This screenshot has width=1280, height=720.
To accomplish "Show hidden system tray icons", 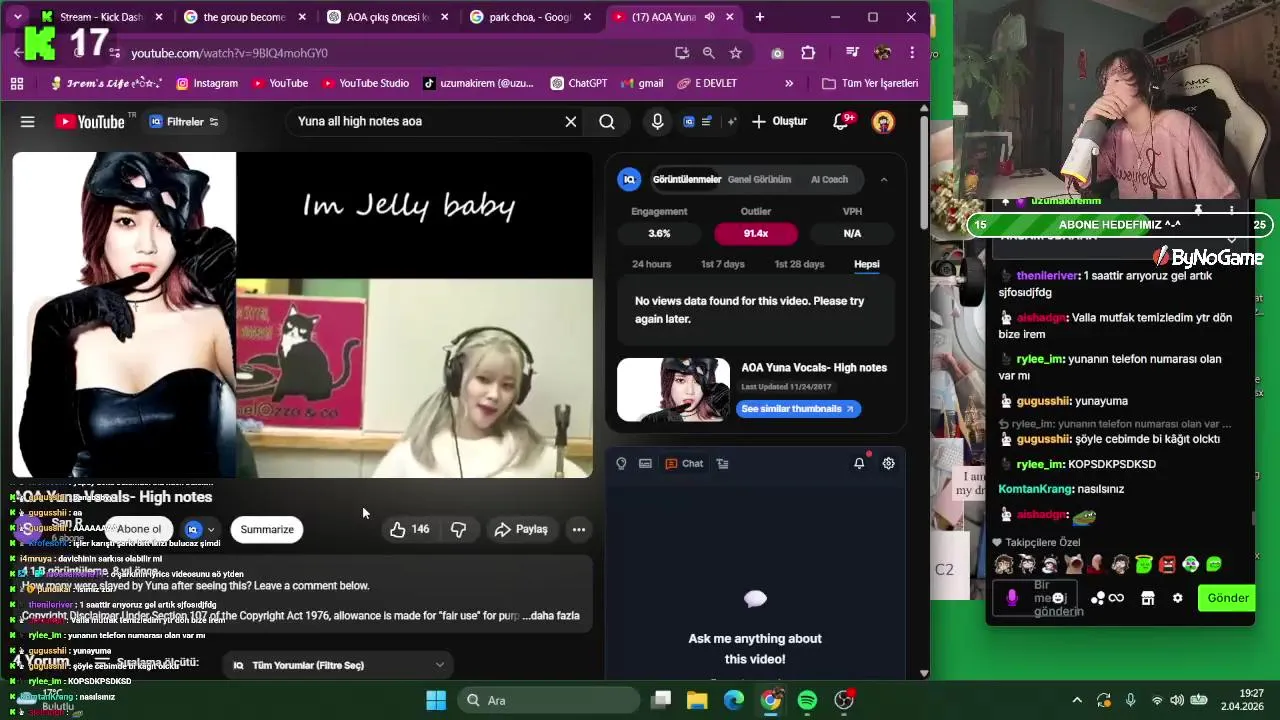I will coord(1077,700).
